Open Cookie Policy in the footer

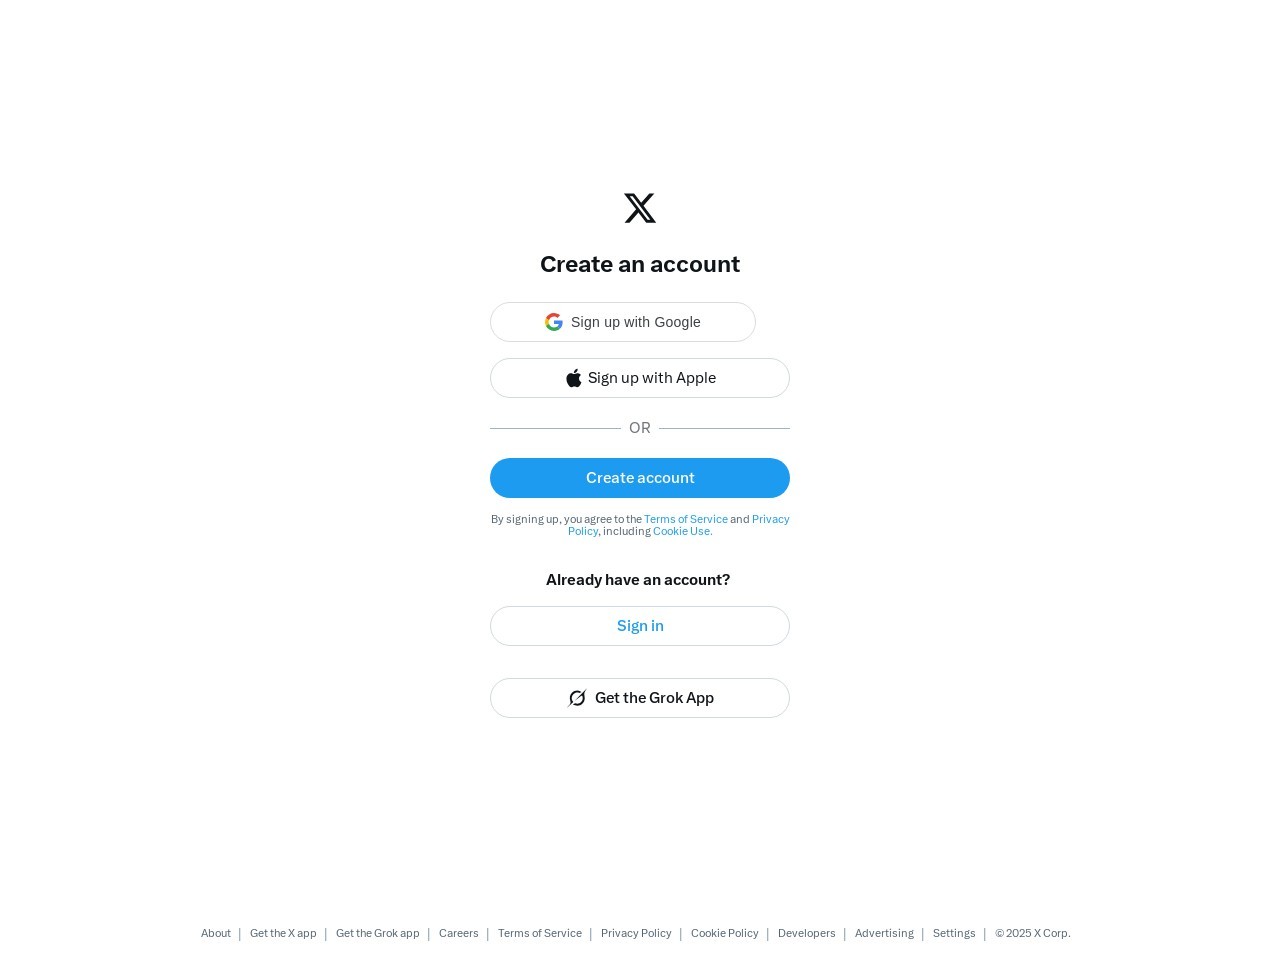click(x=725, y=933)
